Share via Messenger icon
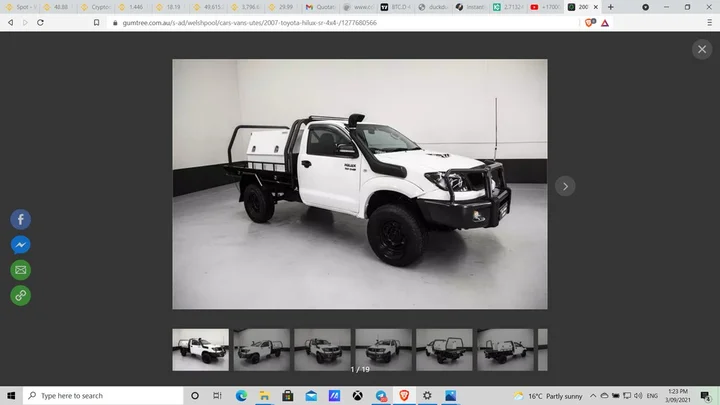This screenshot has height=405, width=720. (x=20, y=245)
